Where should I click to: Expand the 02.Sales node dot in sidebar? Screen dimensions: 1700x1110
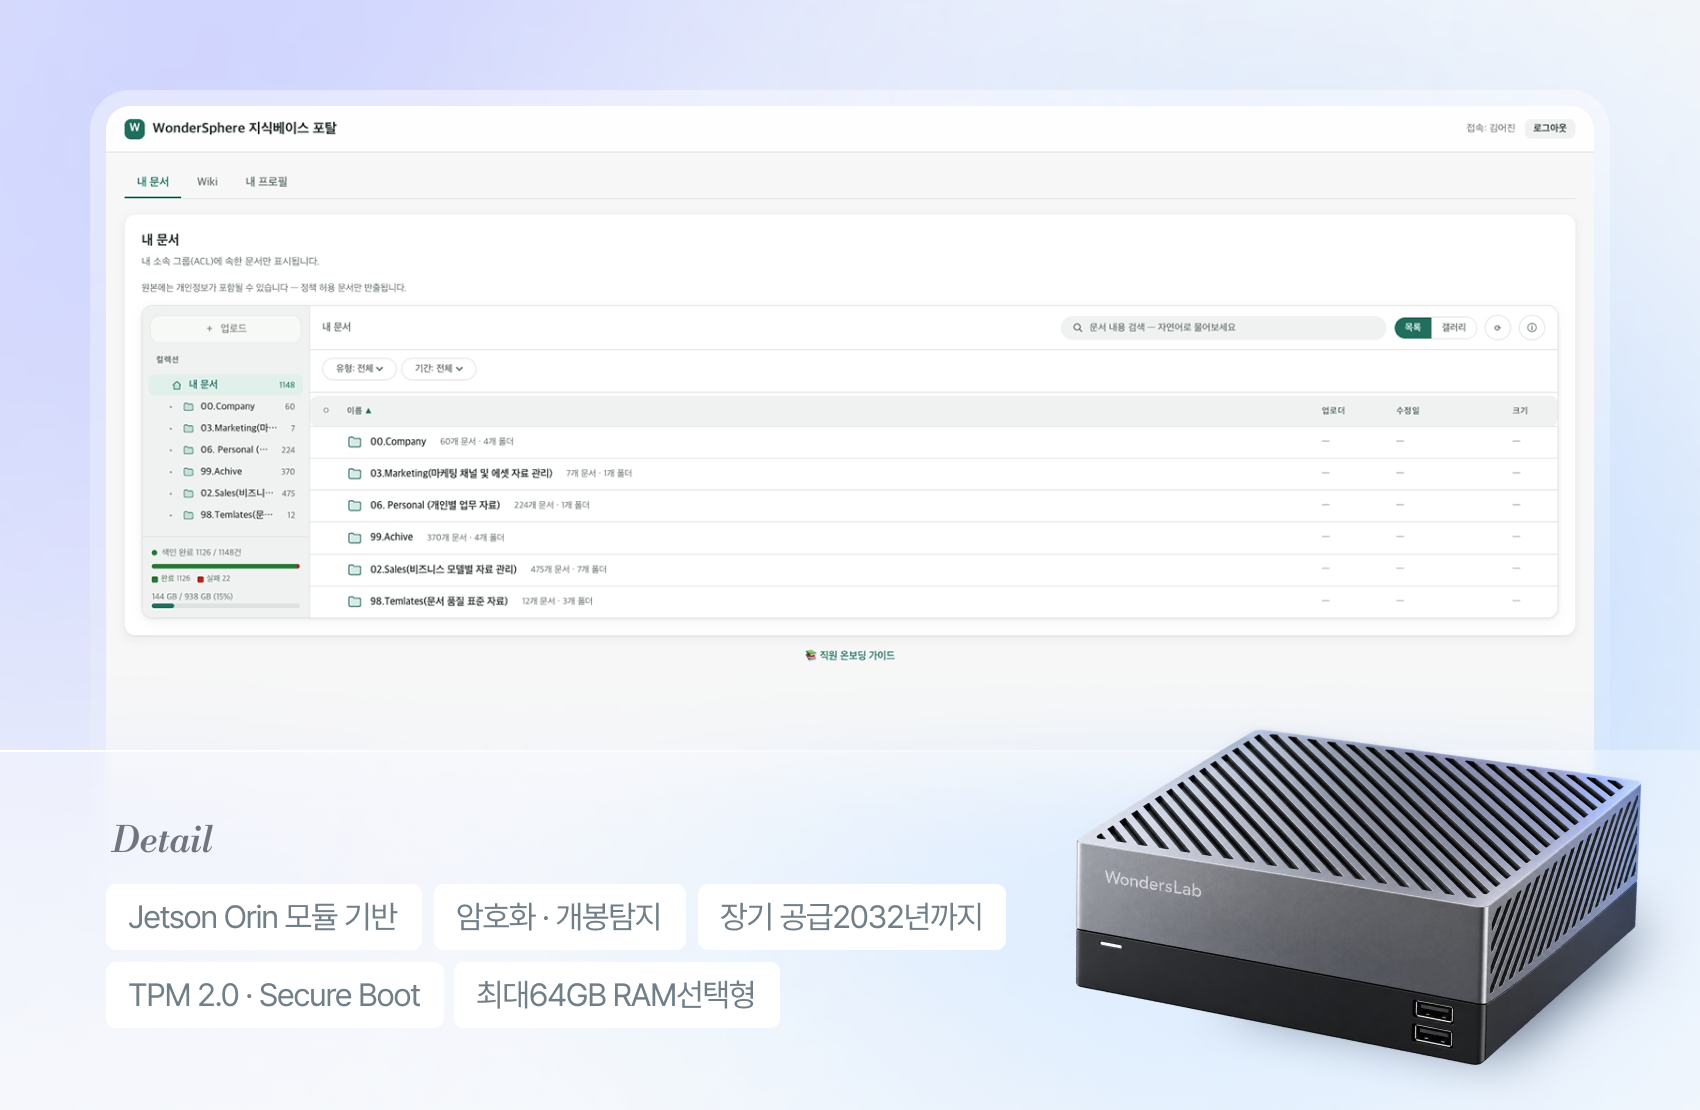171,494
